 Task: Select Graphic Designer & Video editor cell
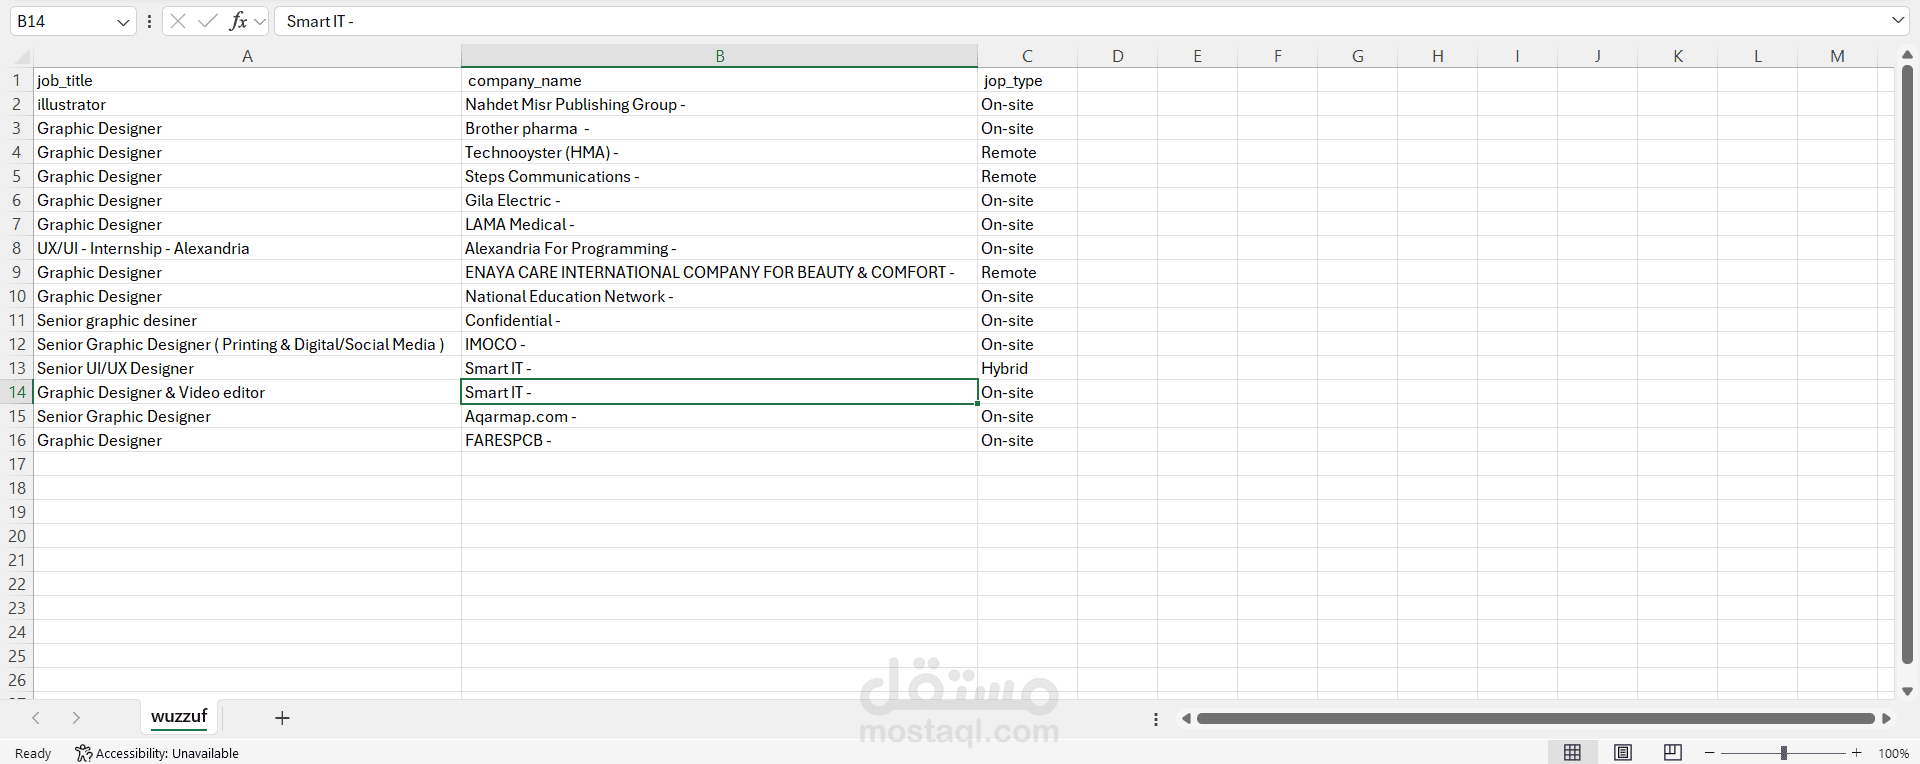point(247,392)
